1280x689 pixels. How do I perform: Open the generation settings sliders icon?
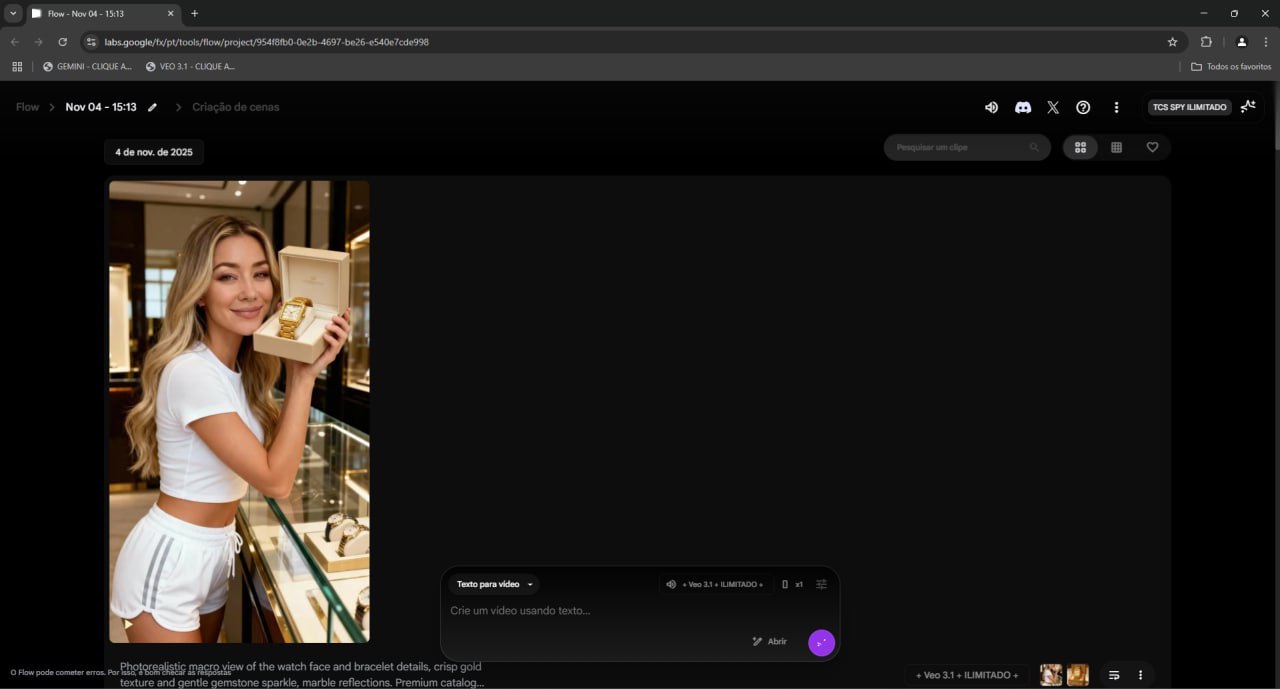821,584
